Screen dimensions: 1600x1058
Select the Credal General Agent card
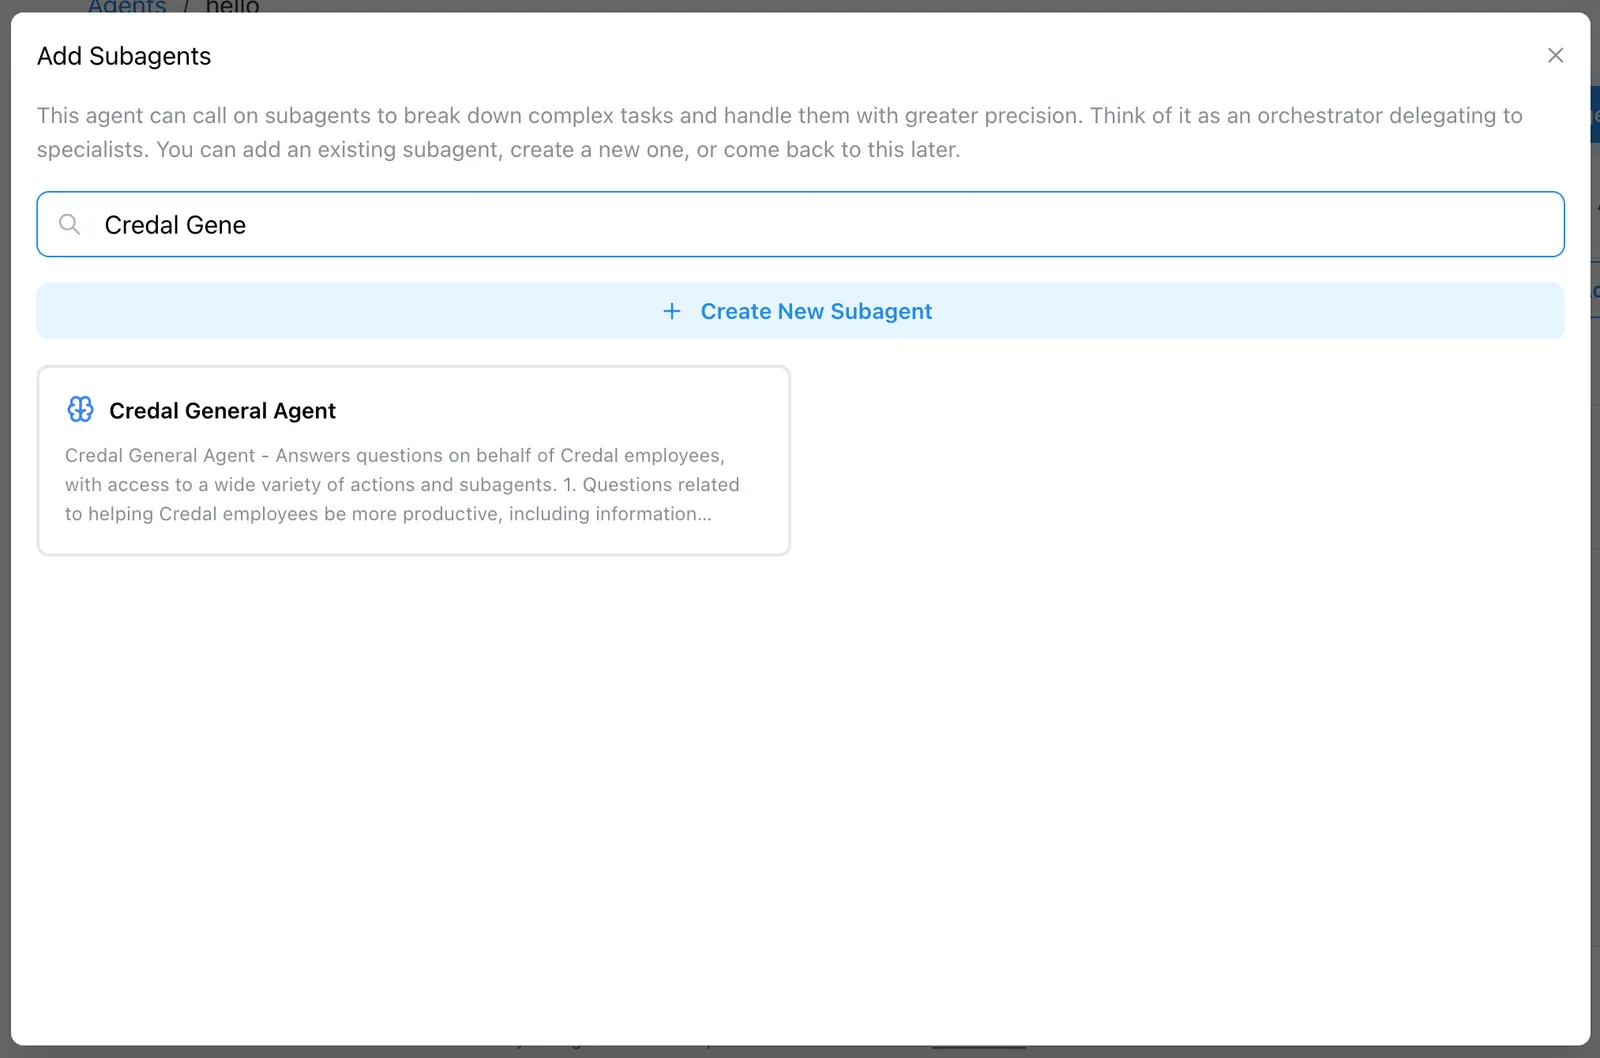pyautogui.click(x=414, y=460)
